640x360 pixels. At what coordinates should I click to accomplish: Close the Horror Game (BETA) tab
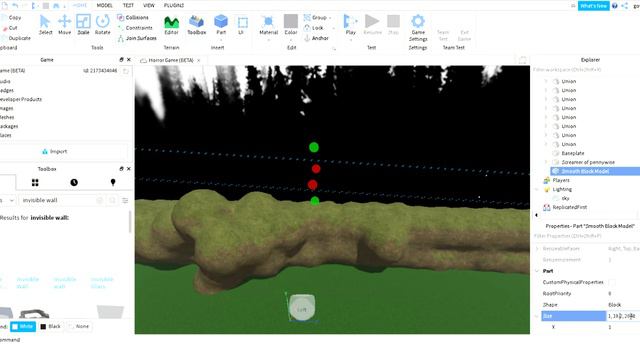pos(199,60)
